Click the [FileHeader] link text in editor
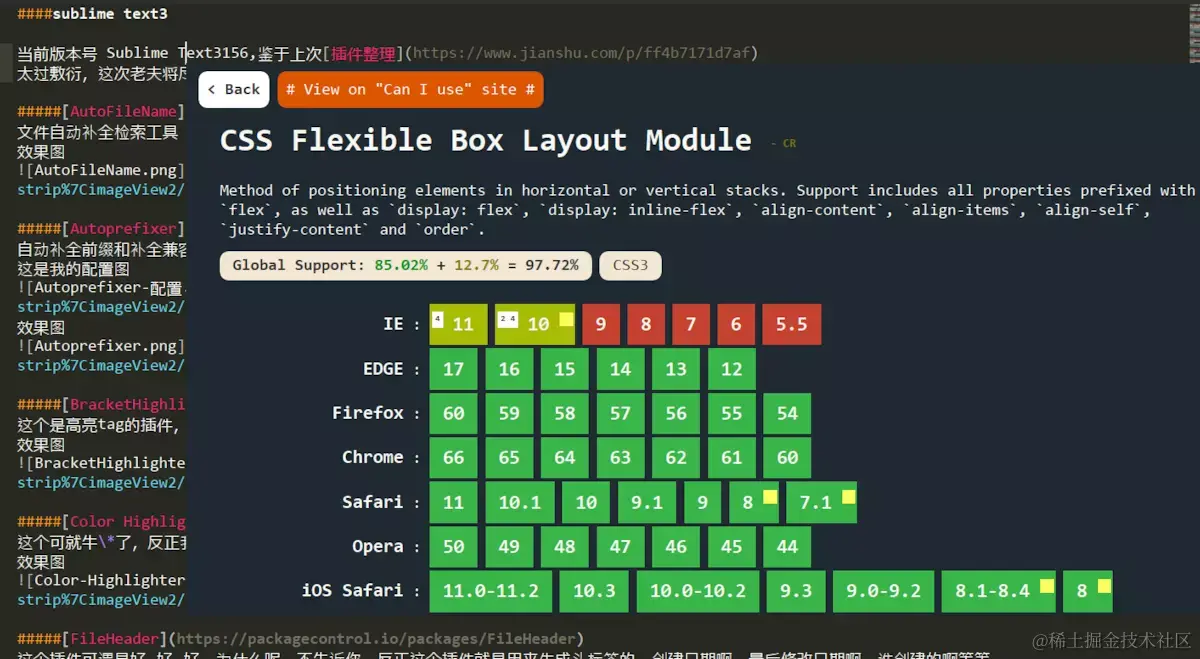This screenshot has width=1200, height=659. pyautogui.click(x=114, y=638)
